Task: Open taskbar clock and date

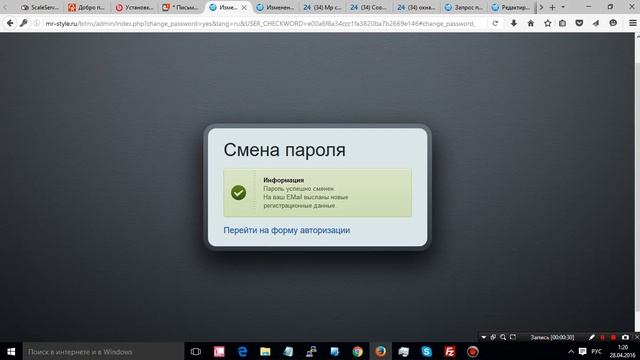Action: click(x=622, y=351)
